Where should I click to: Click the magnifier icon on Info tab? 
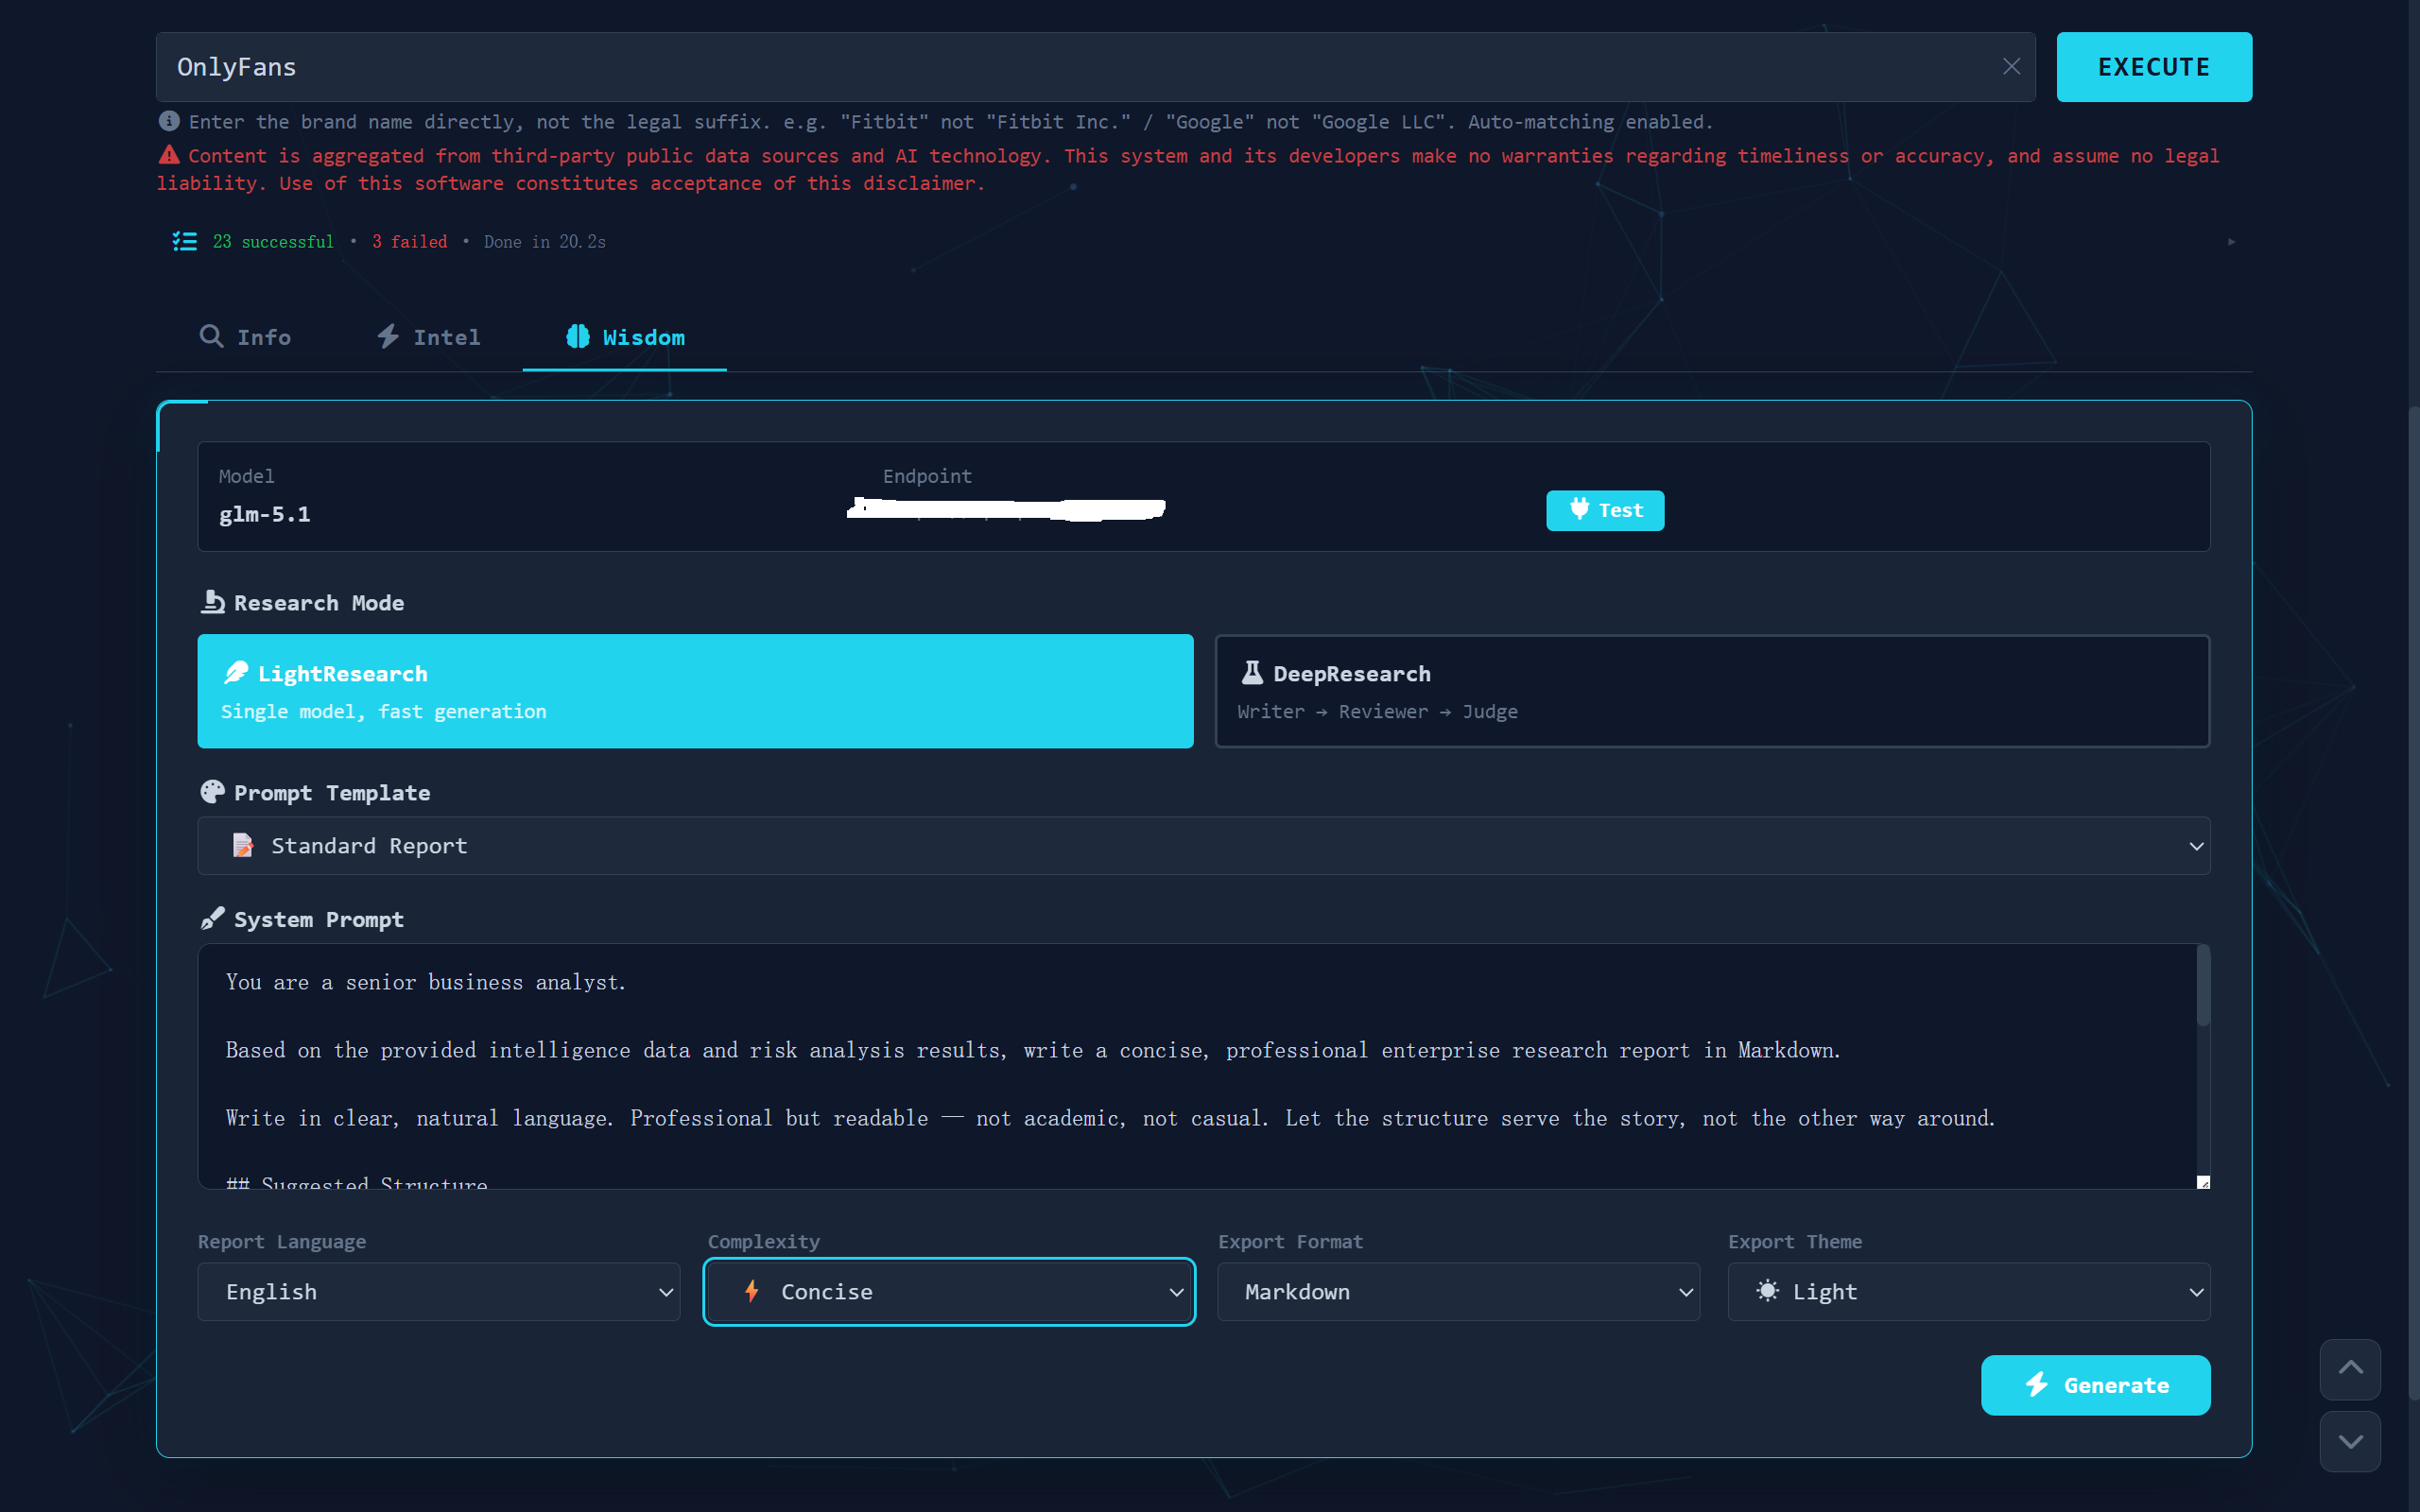[211, 336]
